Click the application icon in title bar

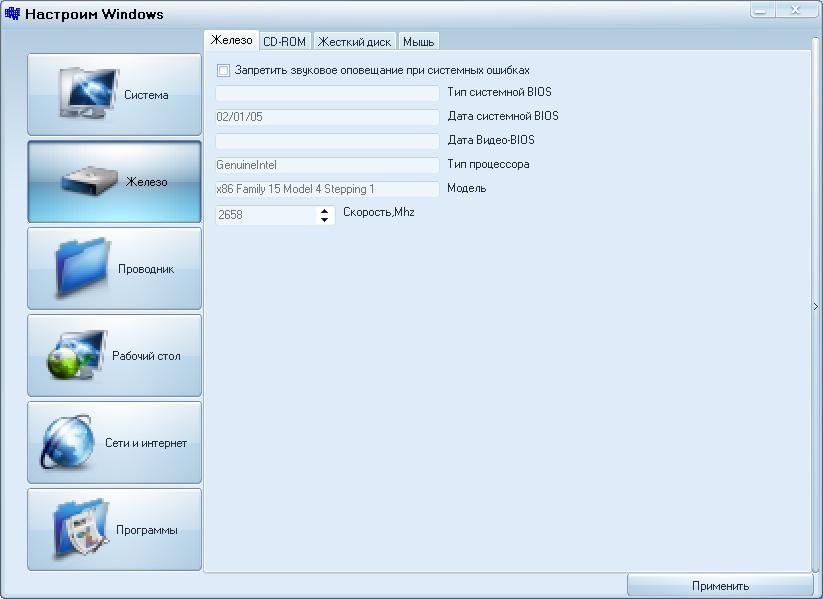point(12,13)
